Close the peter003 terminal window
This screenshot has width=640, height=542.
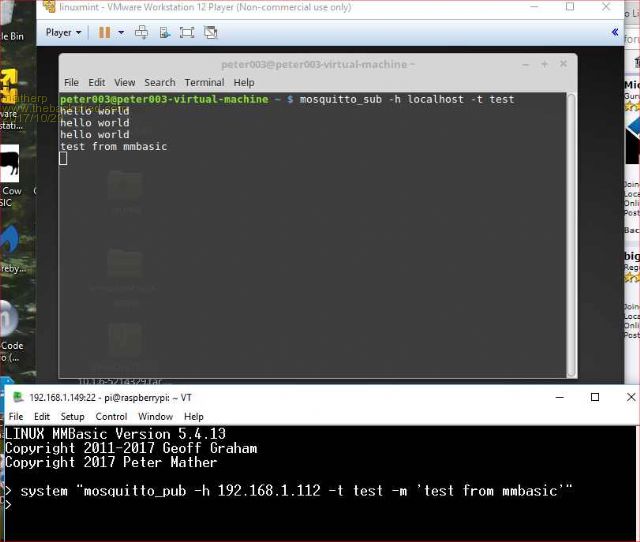561,64
